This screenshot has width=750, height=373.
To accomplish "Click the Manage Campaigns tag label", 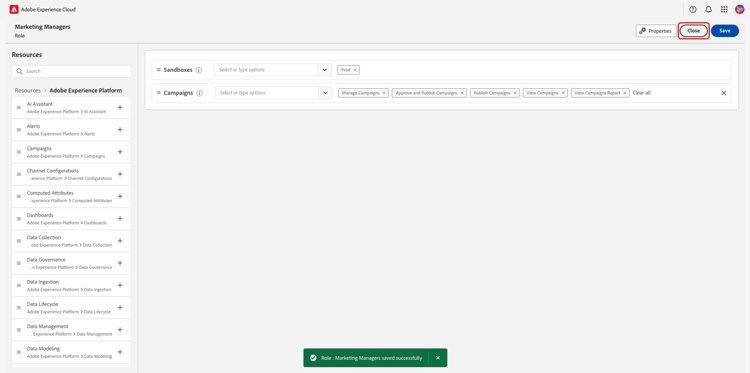I will (361, 93).
